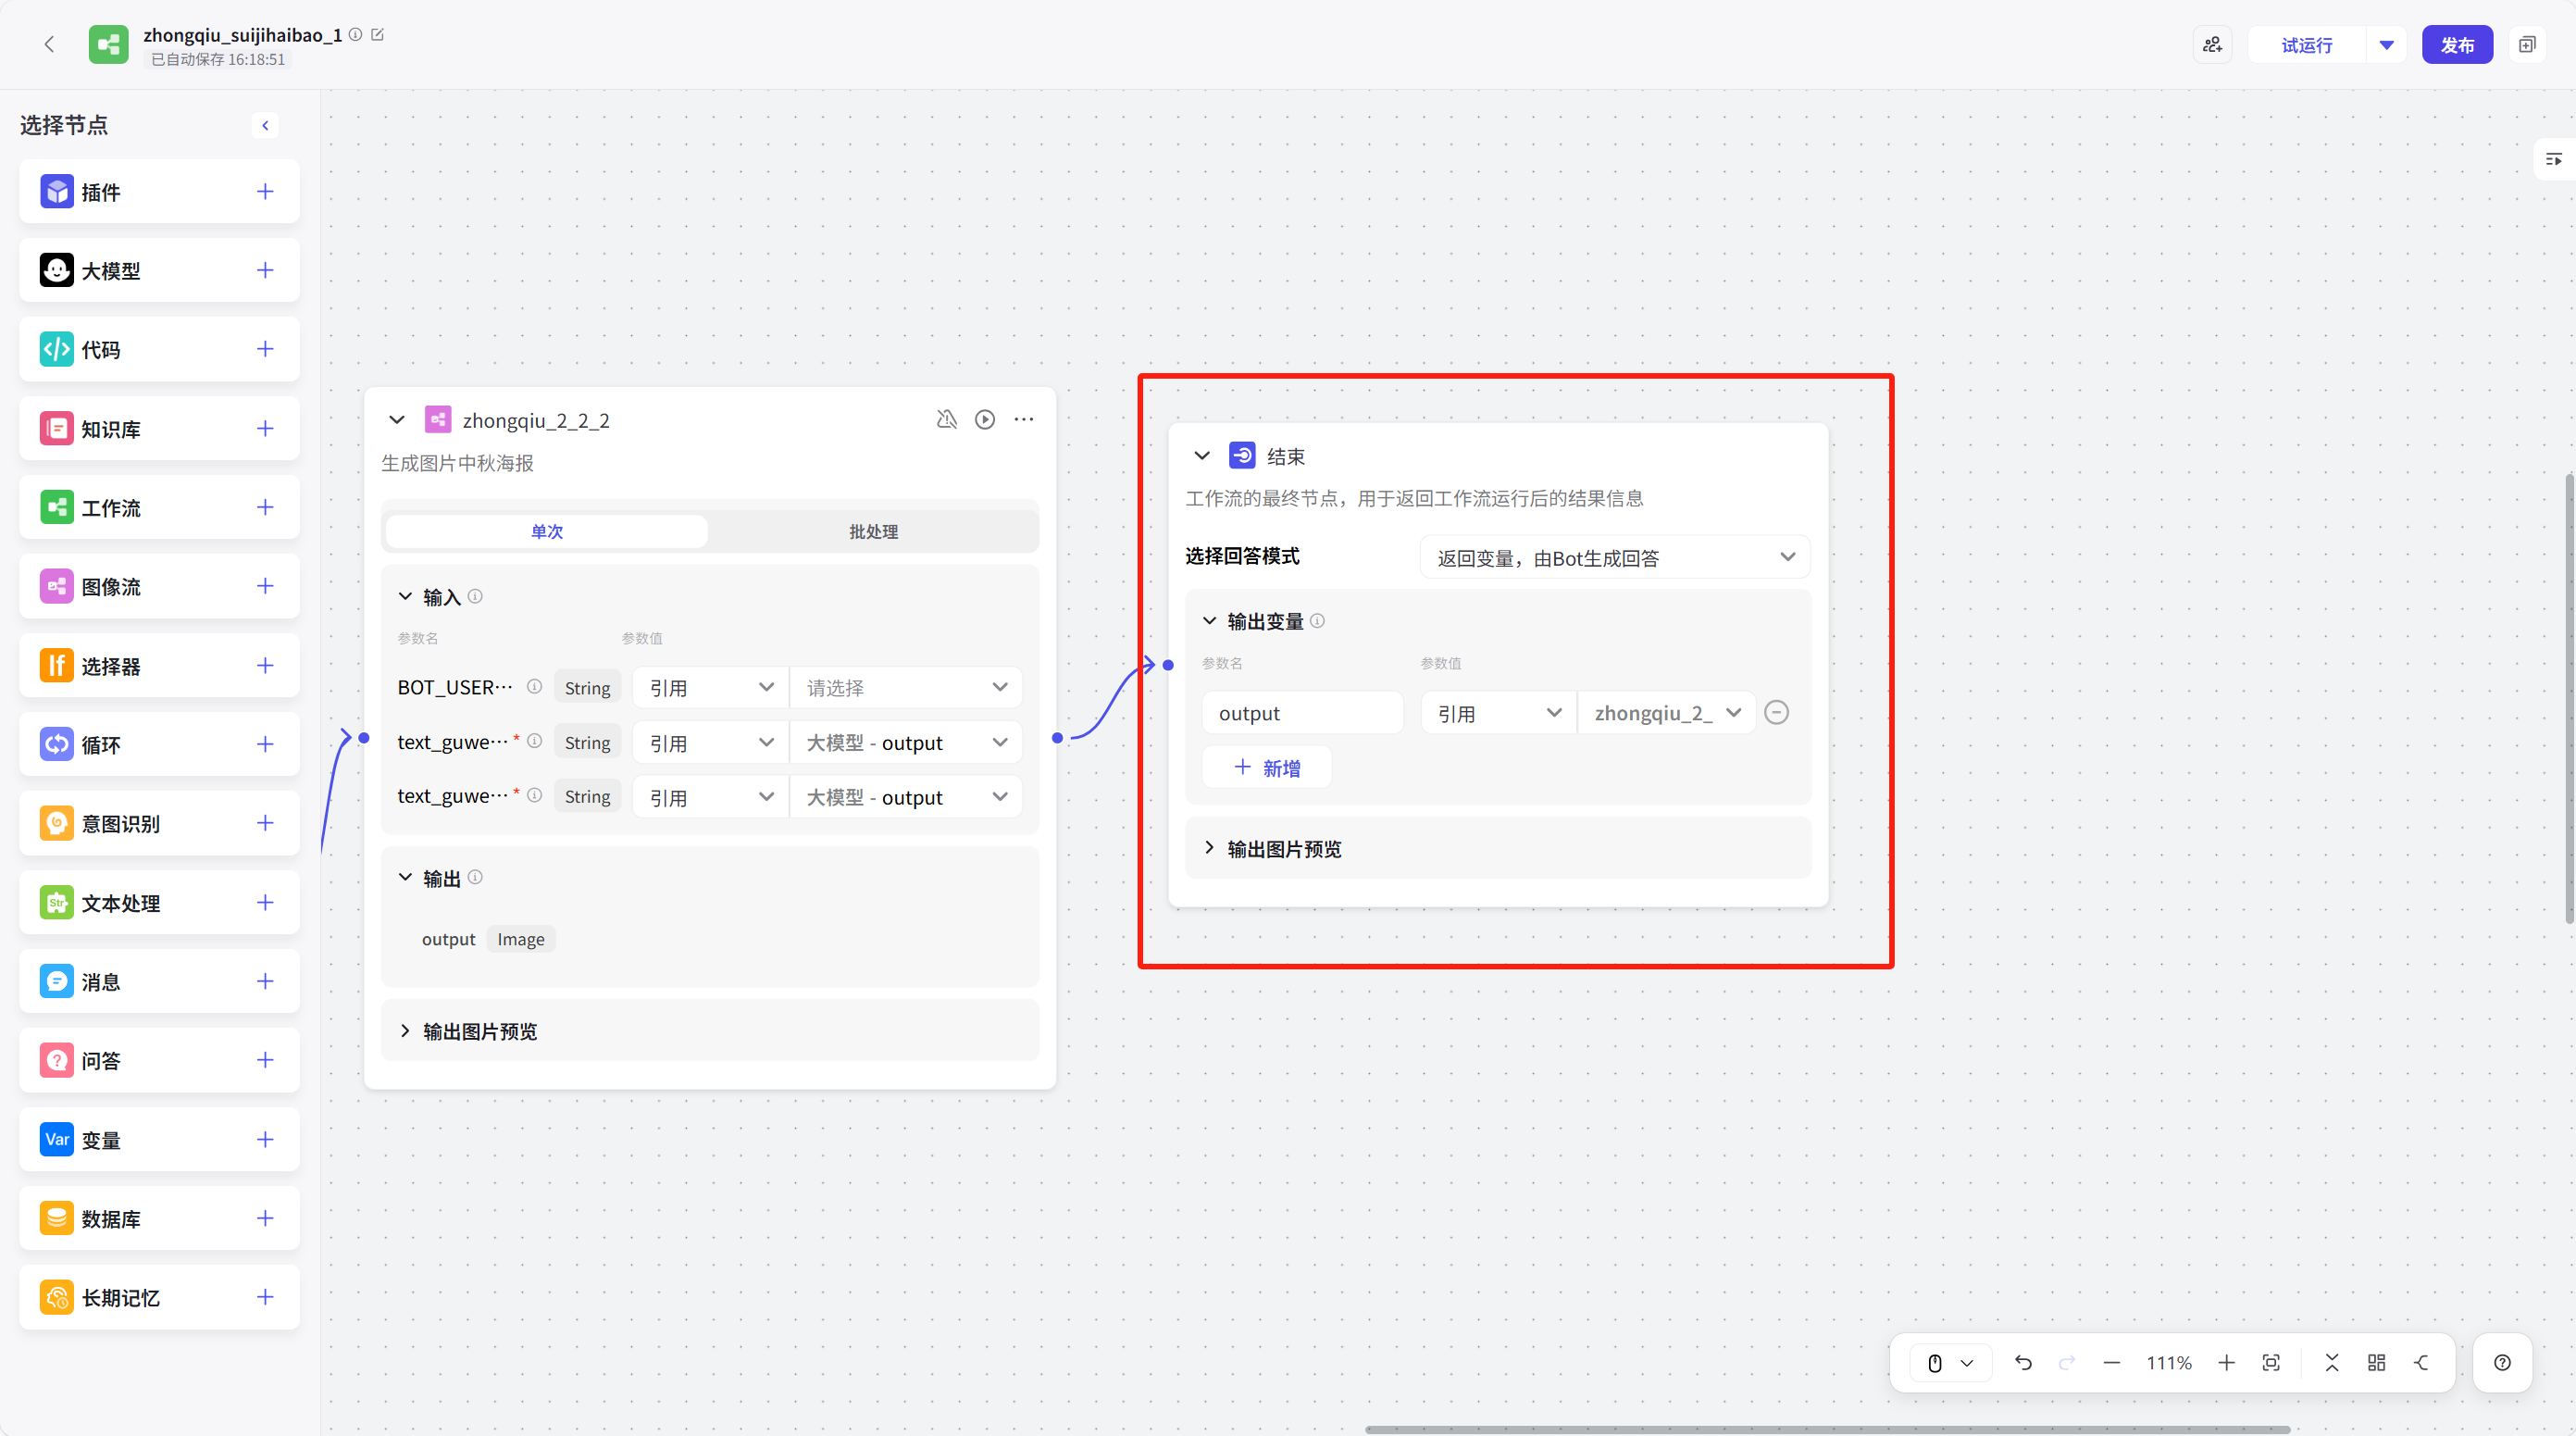
Task: Run the zhongqiu_2_2_2 node with play icon
Action: (x=985, y=420)
